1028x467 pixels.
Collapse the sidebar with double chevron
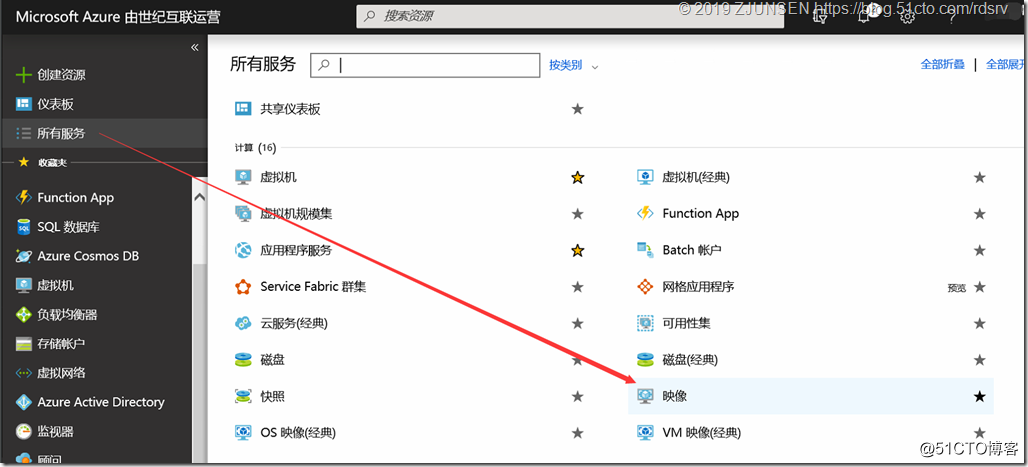194,47
